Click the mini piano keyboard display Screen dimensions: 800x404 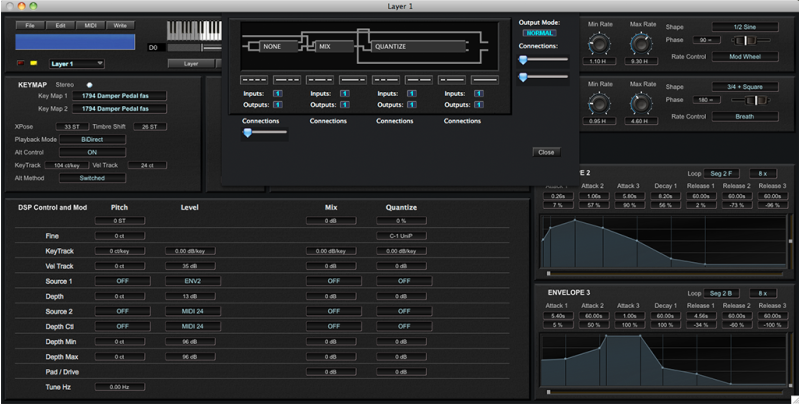coord(194,31)
